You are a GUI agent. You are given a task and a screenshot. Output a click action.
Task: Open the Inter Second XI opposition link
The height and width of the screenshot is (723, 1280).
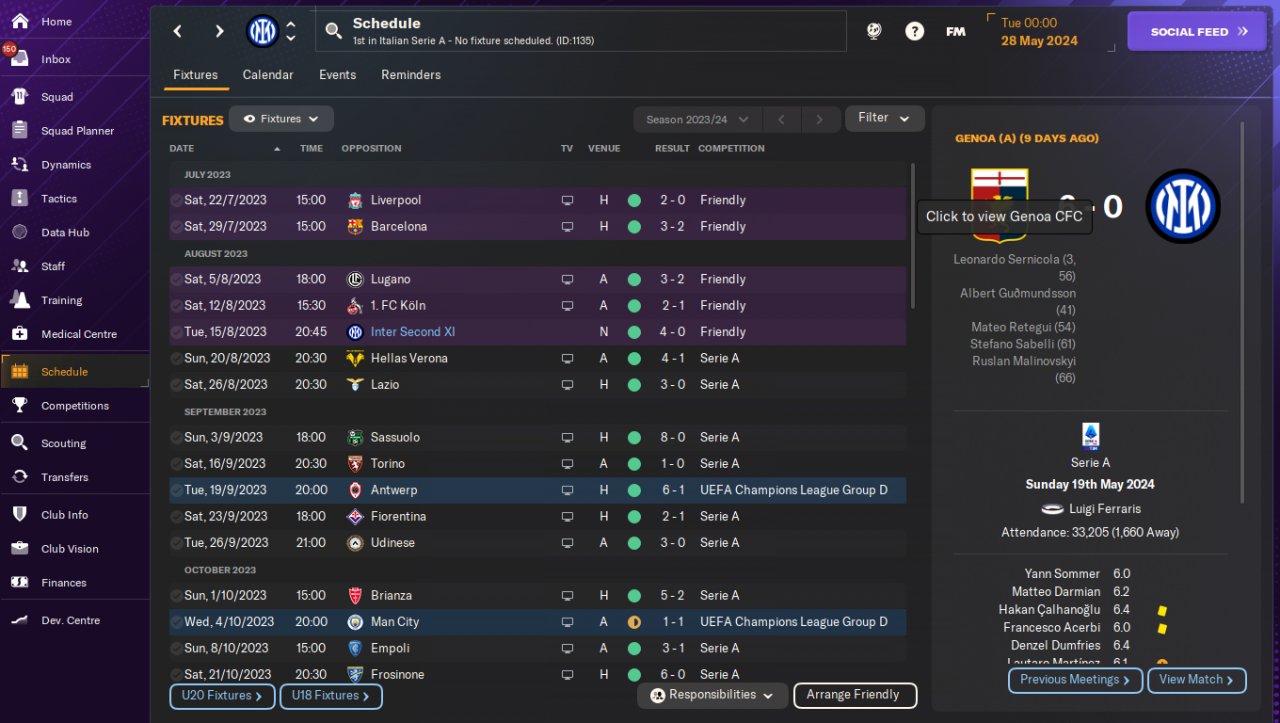[x=413, y=332]
